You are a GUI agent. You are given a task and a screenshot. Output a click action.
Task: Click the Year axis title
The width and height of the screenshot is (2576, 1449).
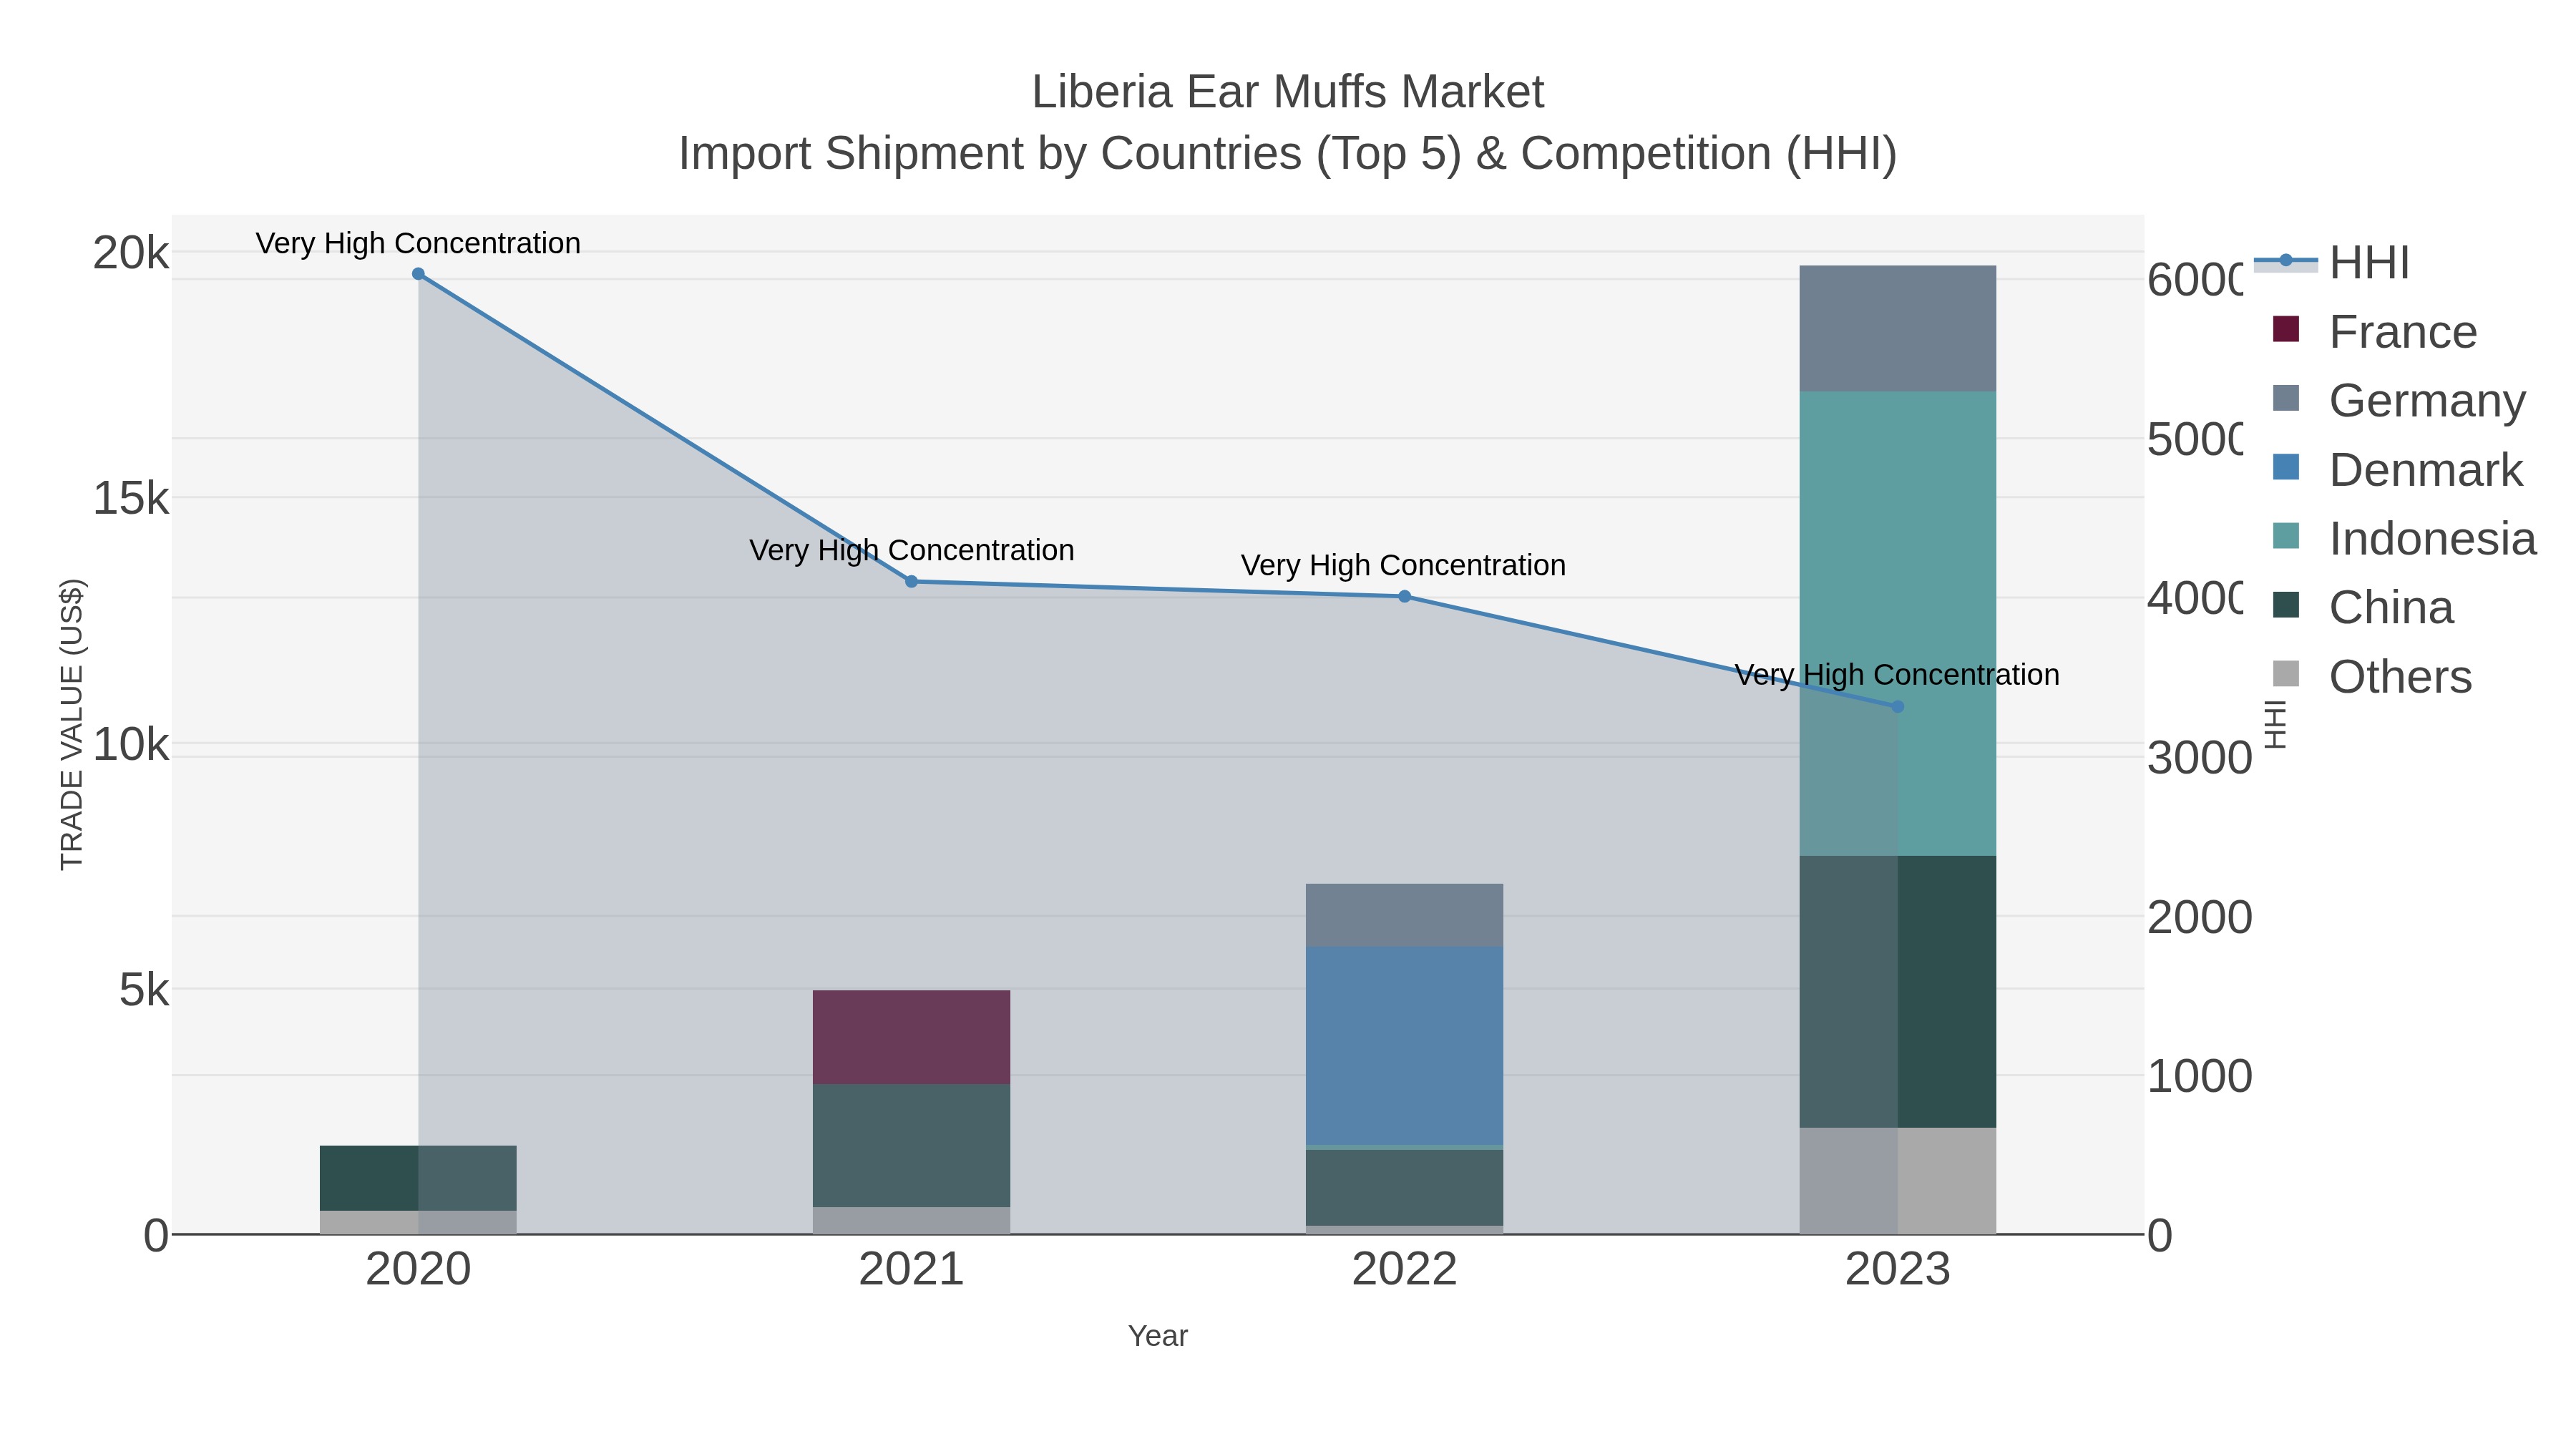[x=1158, y=1336]
